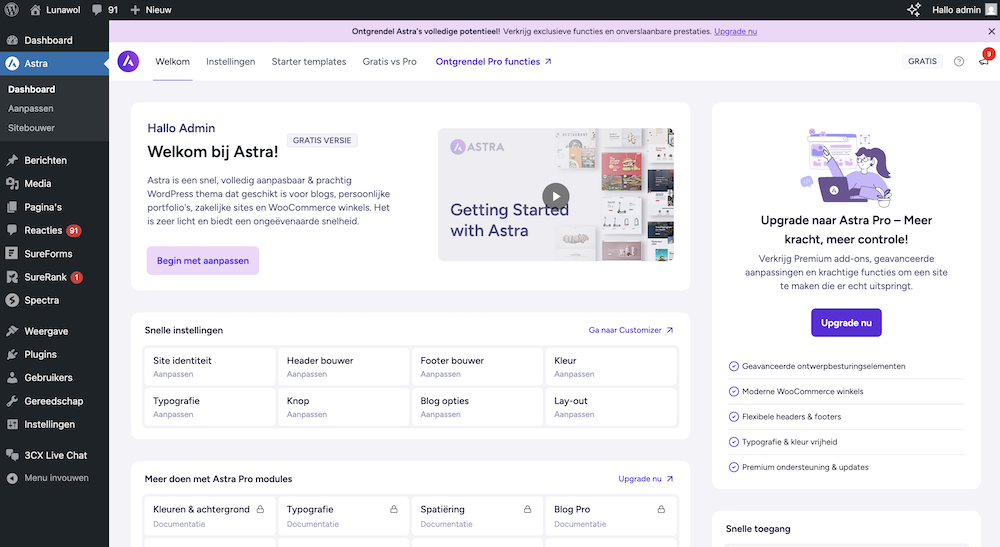Switch to the Welkom tab
The image size is (1000, 547).
[173, 61]
